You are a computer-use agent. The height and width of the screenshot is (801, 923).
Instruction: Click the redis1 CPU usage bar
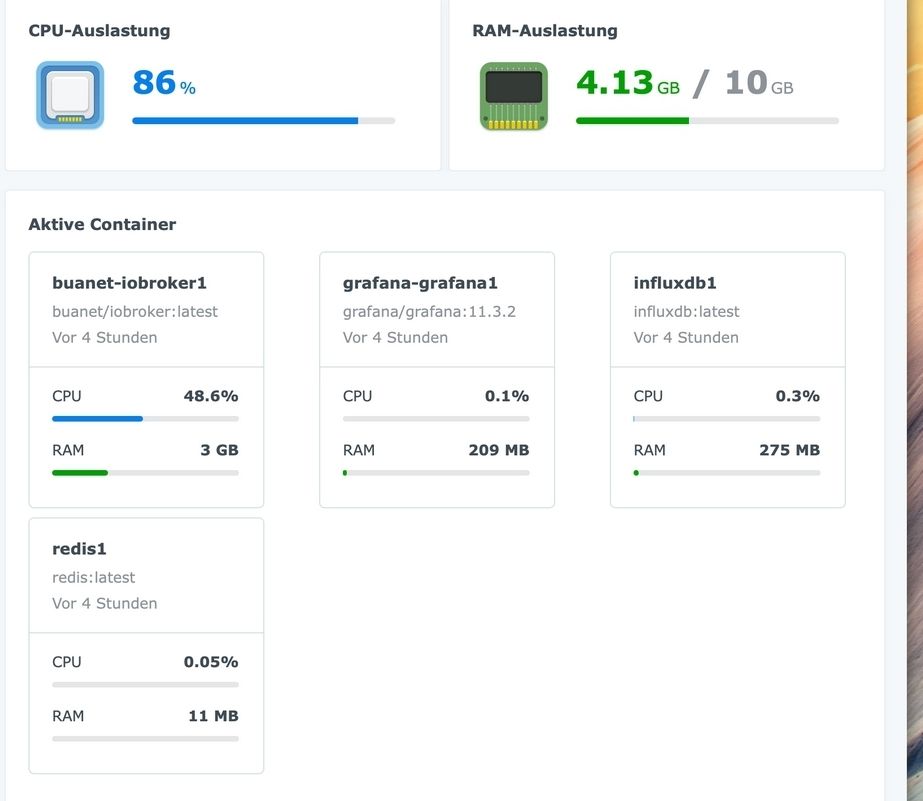[x=145, y=685]
